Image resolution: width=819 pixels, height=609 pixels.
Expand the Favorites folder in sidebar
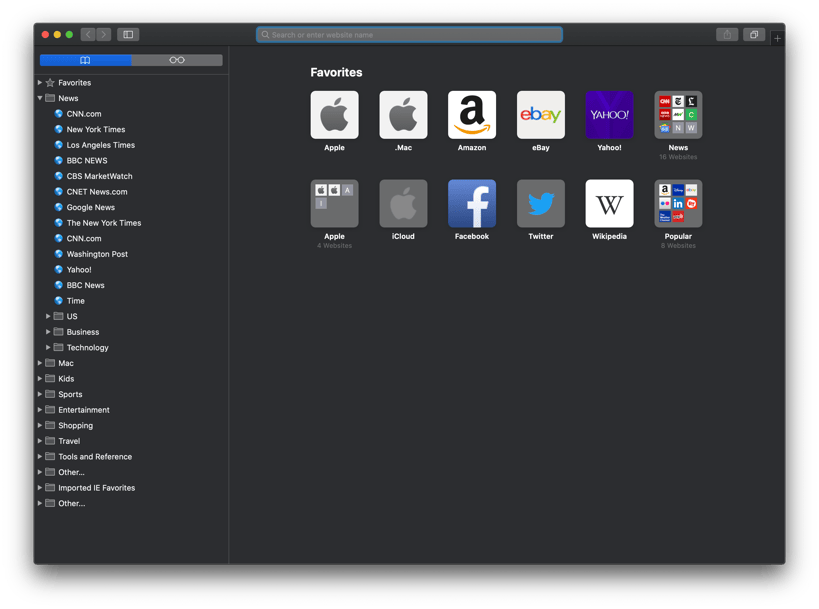click(x=40, y=83)
